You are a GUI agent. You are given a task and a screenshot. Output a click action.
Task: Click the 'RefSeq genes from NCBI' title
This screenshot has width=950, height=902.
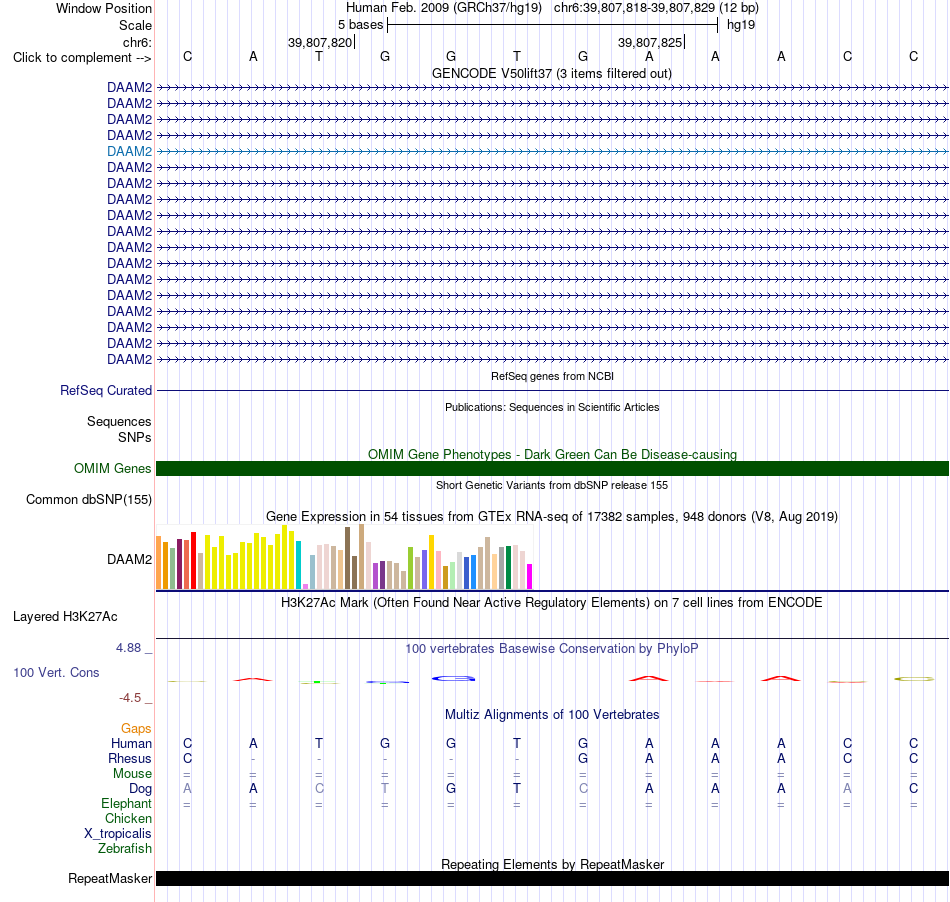(x=552, y=376)
